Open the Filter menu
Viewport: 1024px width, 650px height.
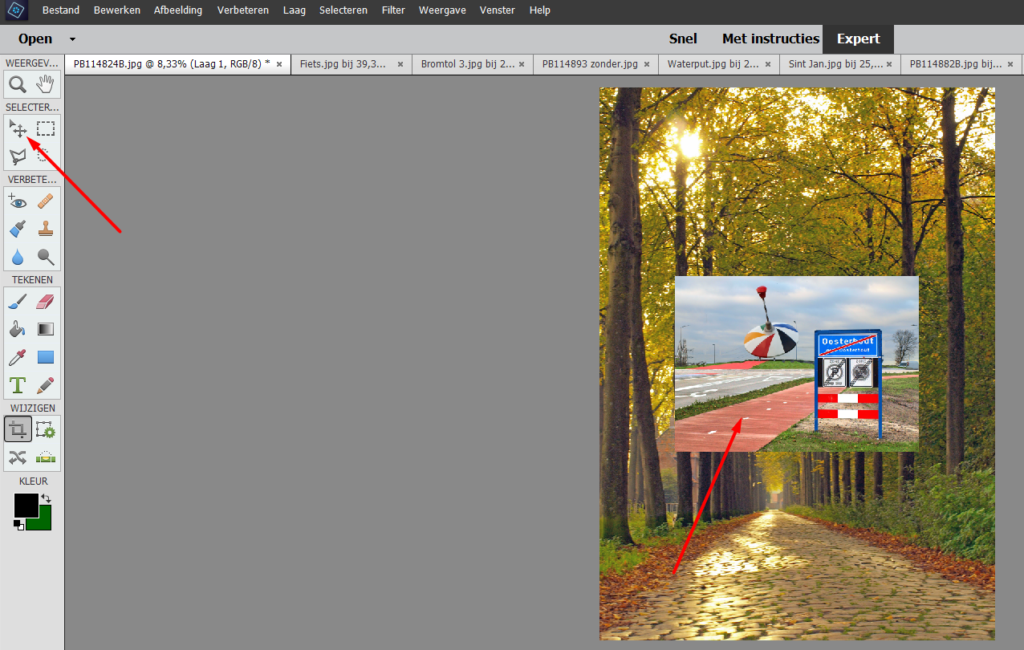(x=393, y=10)
